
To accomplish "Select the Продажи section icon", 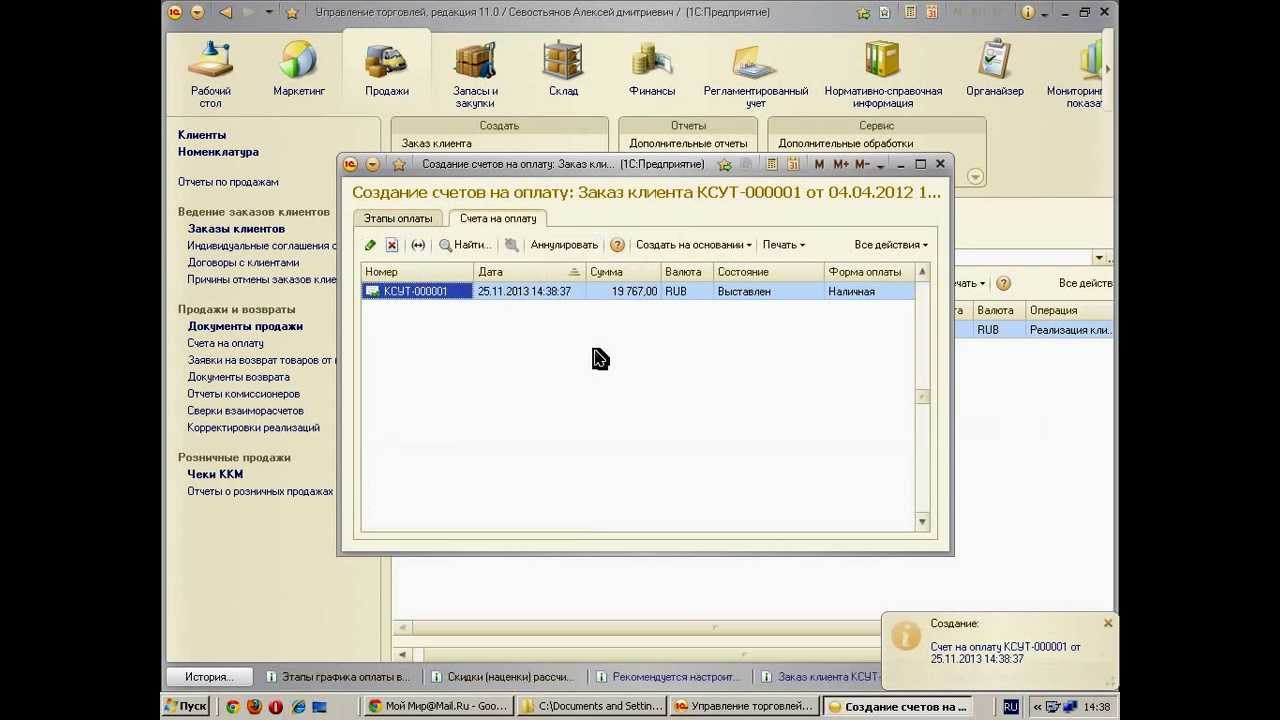I will (386, 60).
